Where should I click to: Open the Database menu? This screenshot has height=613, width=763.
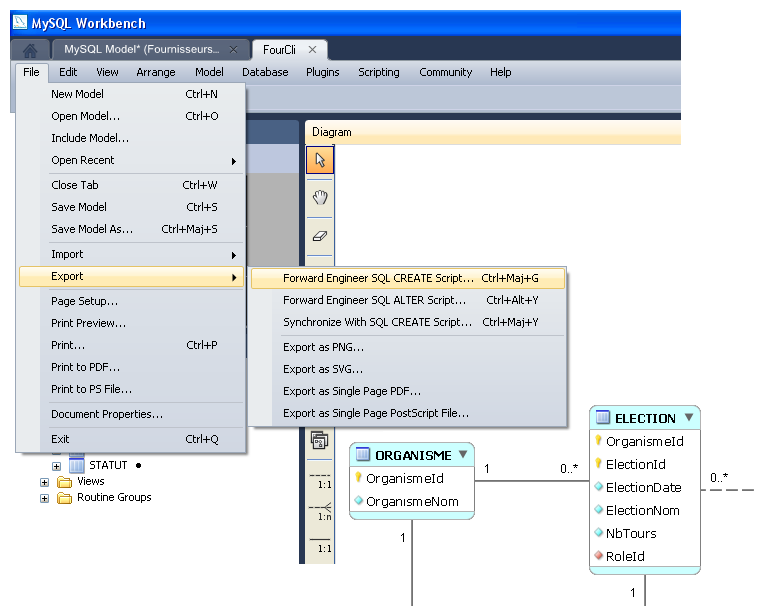(x=265, y=72)
